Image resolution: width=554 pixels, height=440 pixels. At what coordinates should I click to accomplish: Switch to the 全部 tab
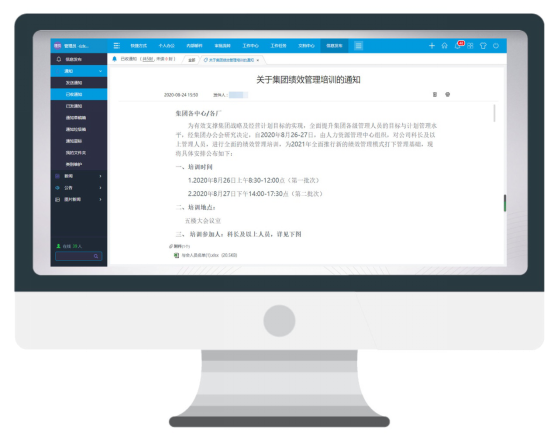pos(191,60)
